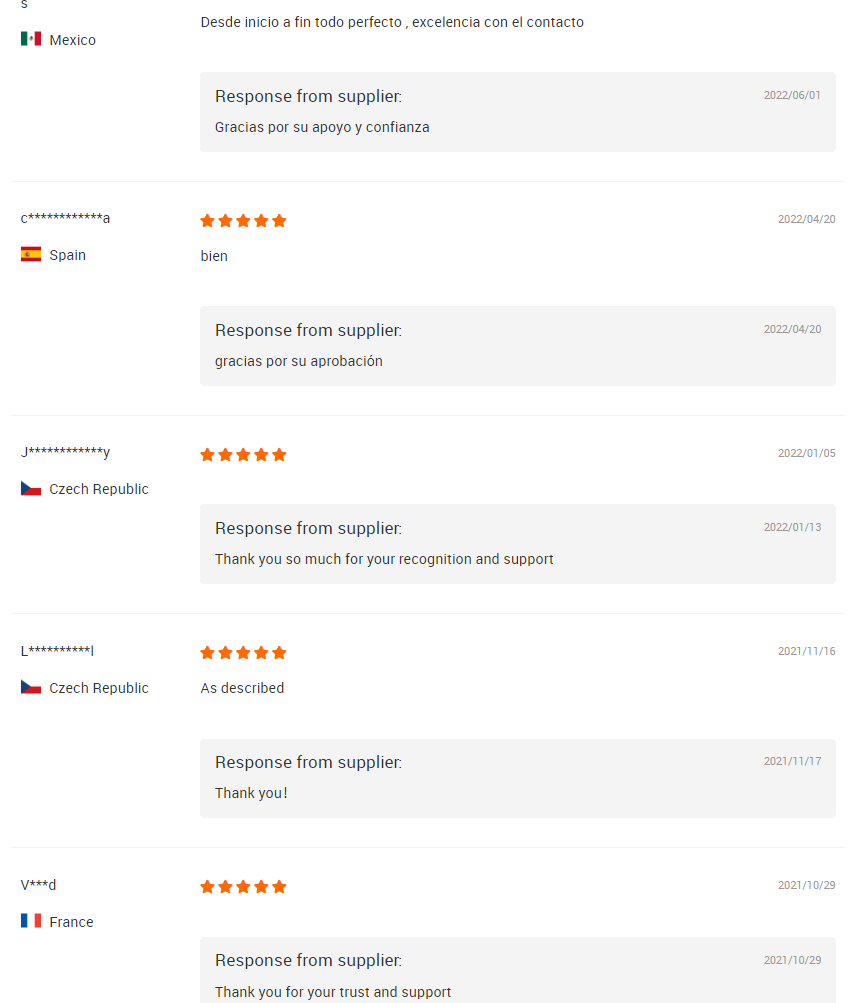Click Czech flag beside reviewer J***y

(31, 489)
